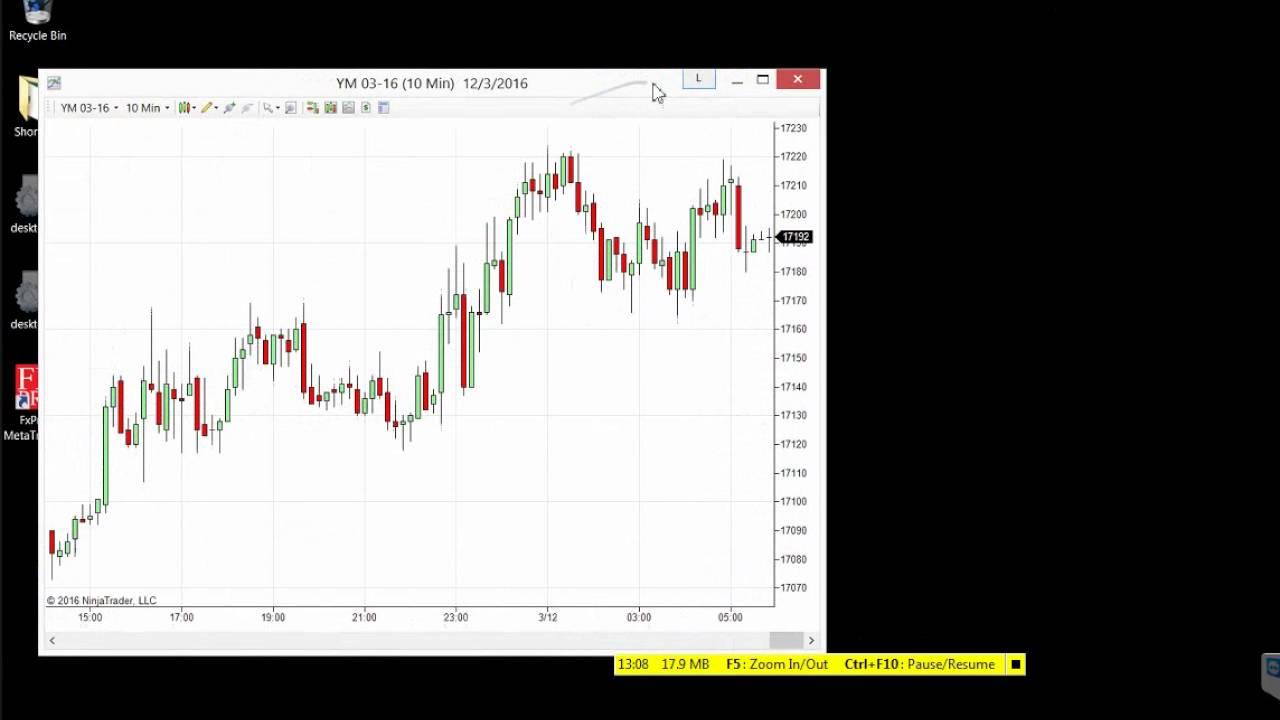Click the horizontal scrollbar thumb
This screenshot has width=1280, height=720.
pyautogui.click(x=786, y=640)
